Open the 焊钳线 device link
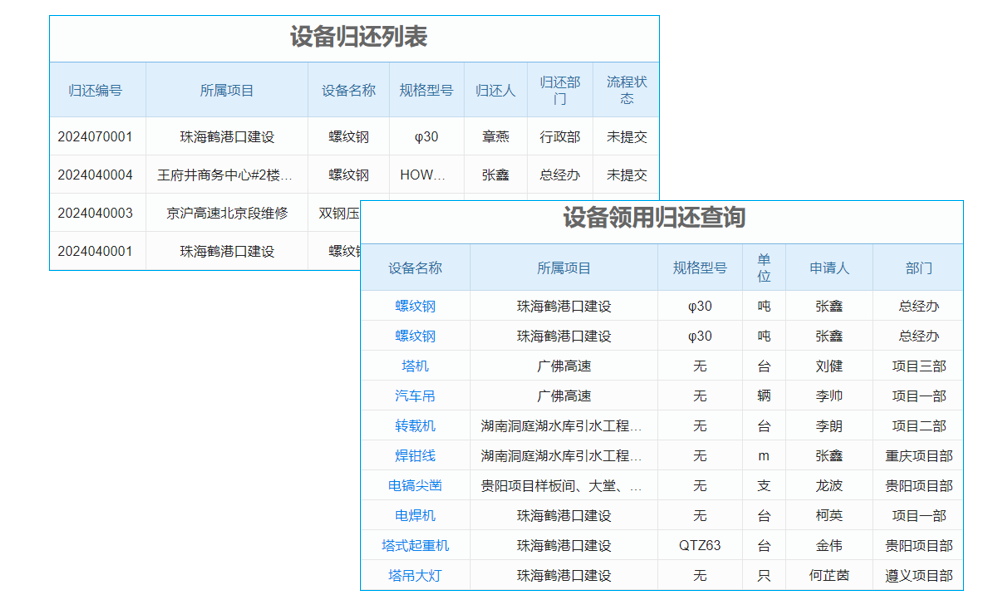This screenshot has height=600, width=1000. (415, 456)
